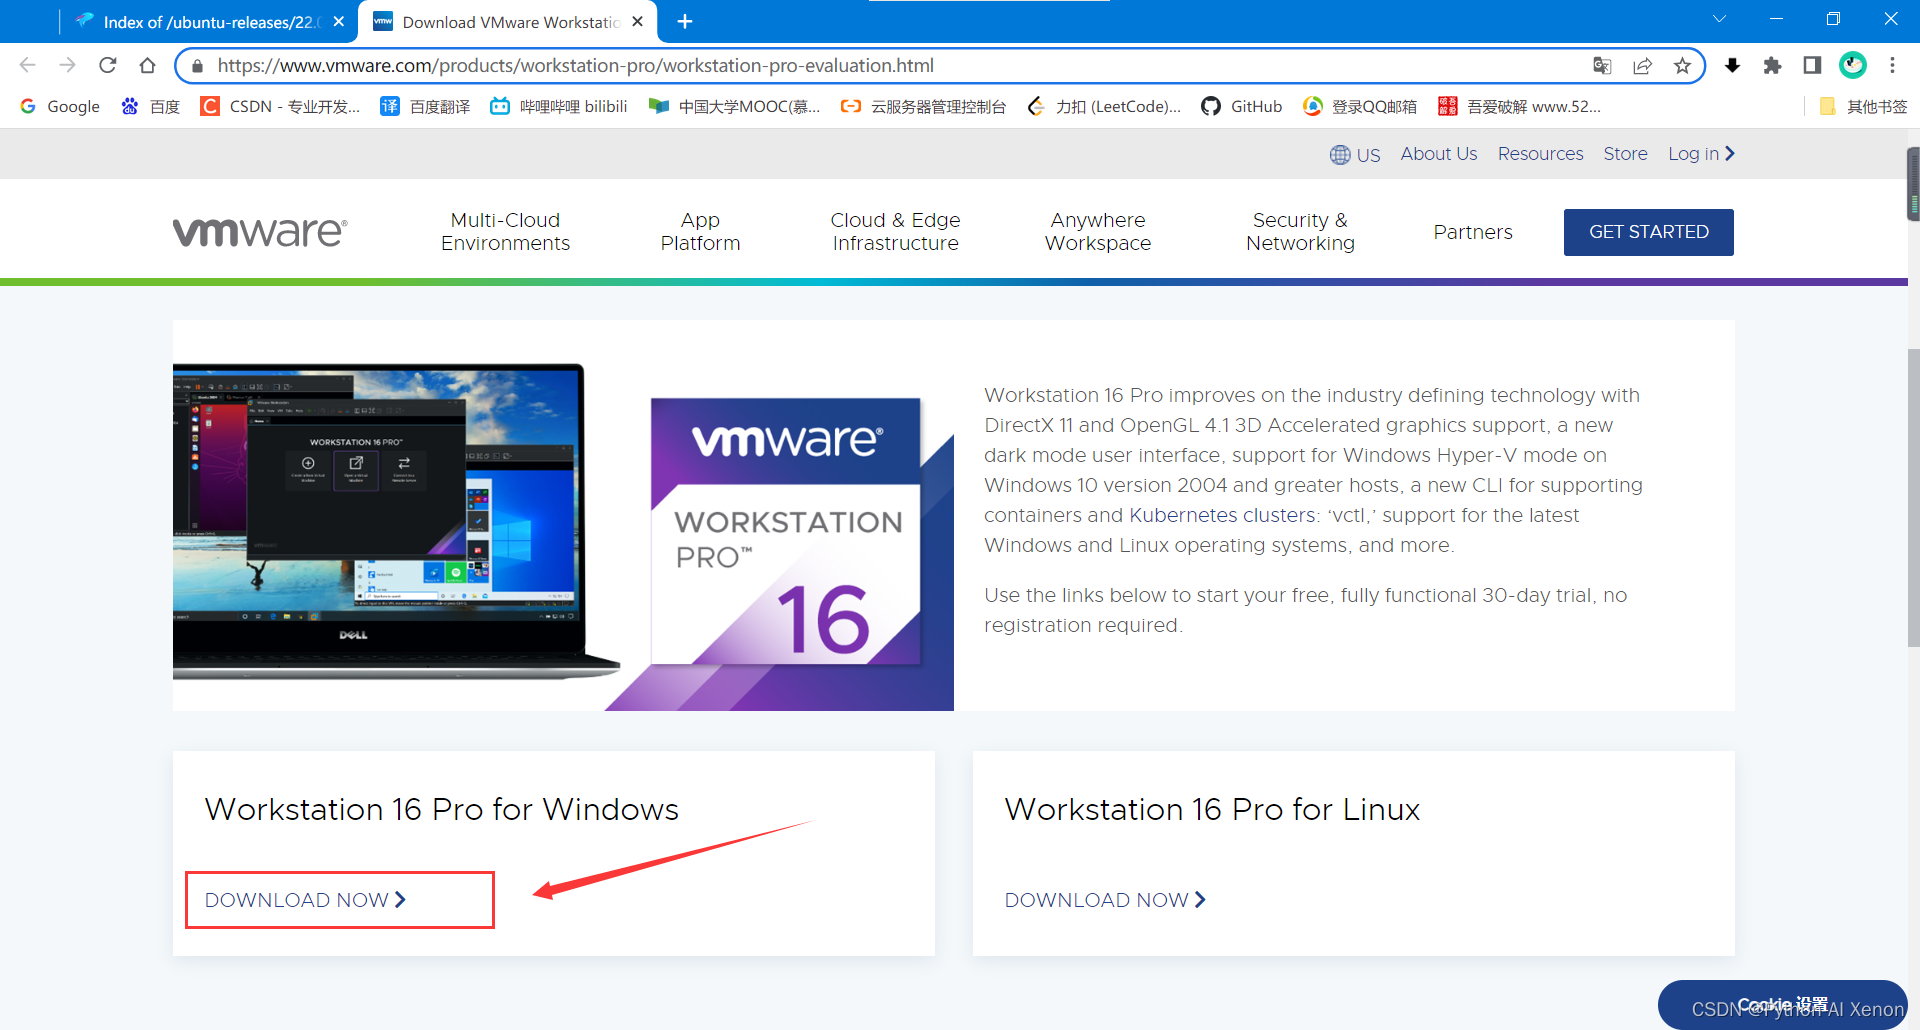Open Security & Networking menu
This screenshot has height=1030, width=1920.
click(x=1300, y=232)
